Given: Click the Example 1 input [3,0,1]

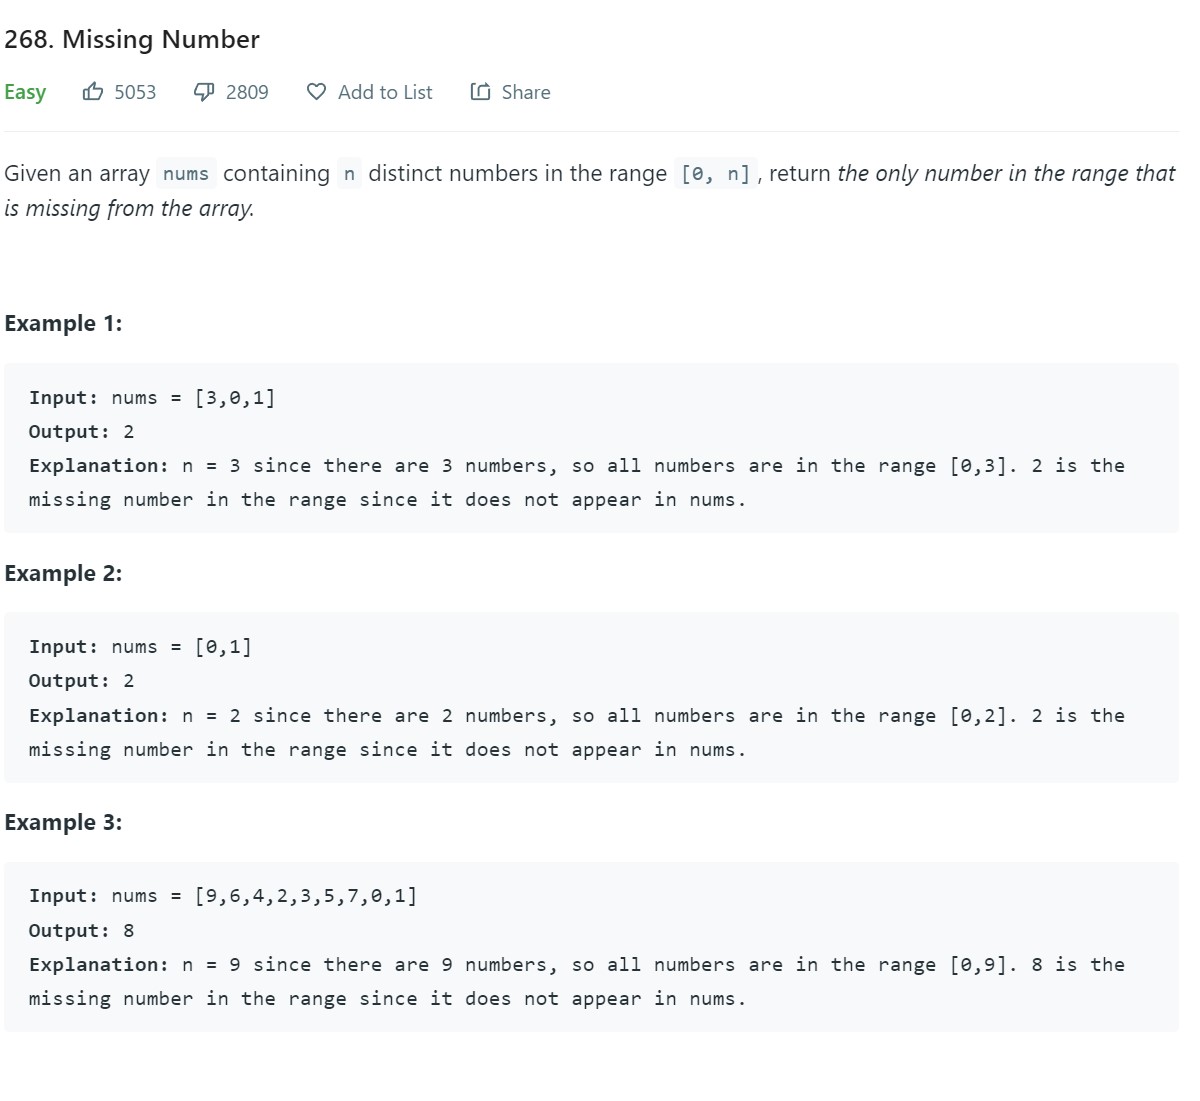Looking at the screenshot, I should pos(235,398).
